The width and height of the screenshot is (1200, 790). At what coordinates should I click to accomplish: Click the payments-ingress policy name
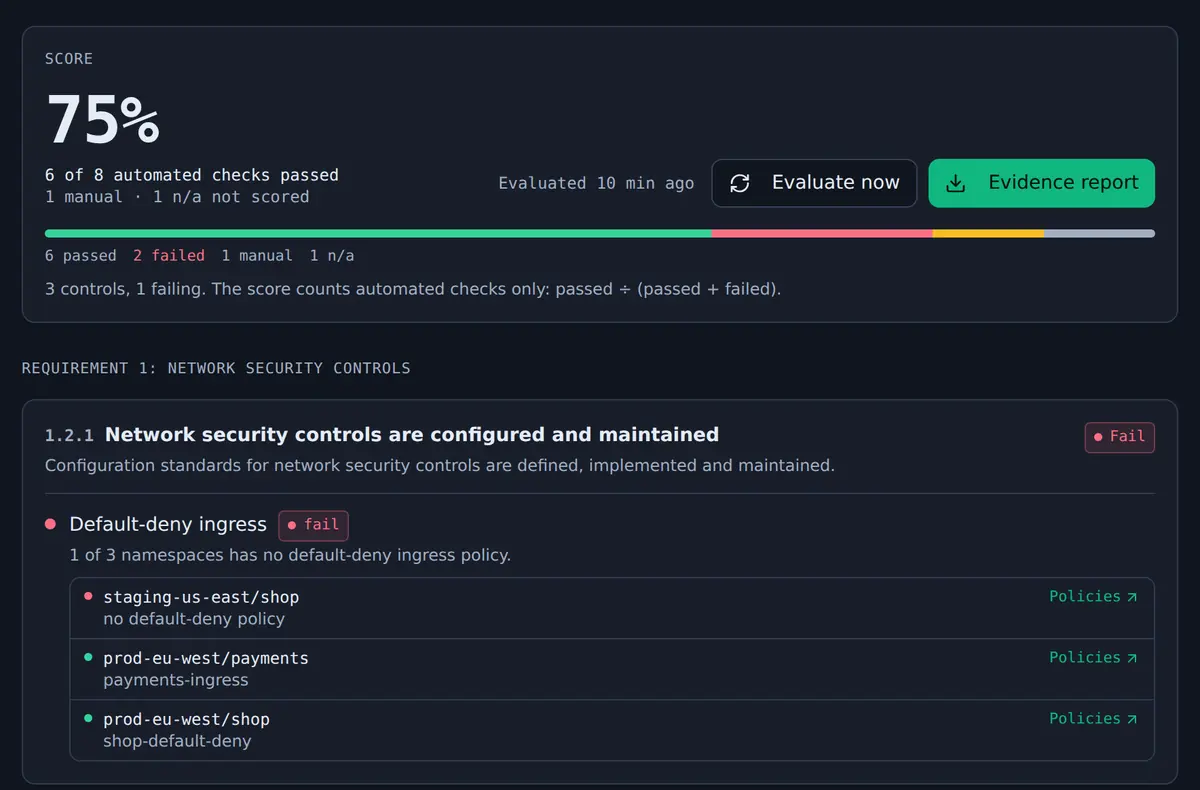(176, 680)
